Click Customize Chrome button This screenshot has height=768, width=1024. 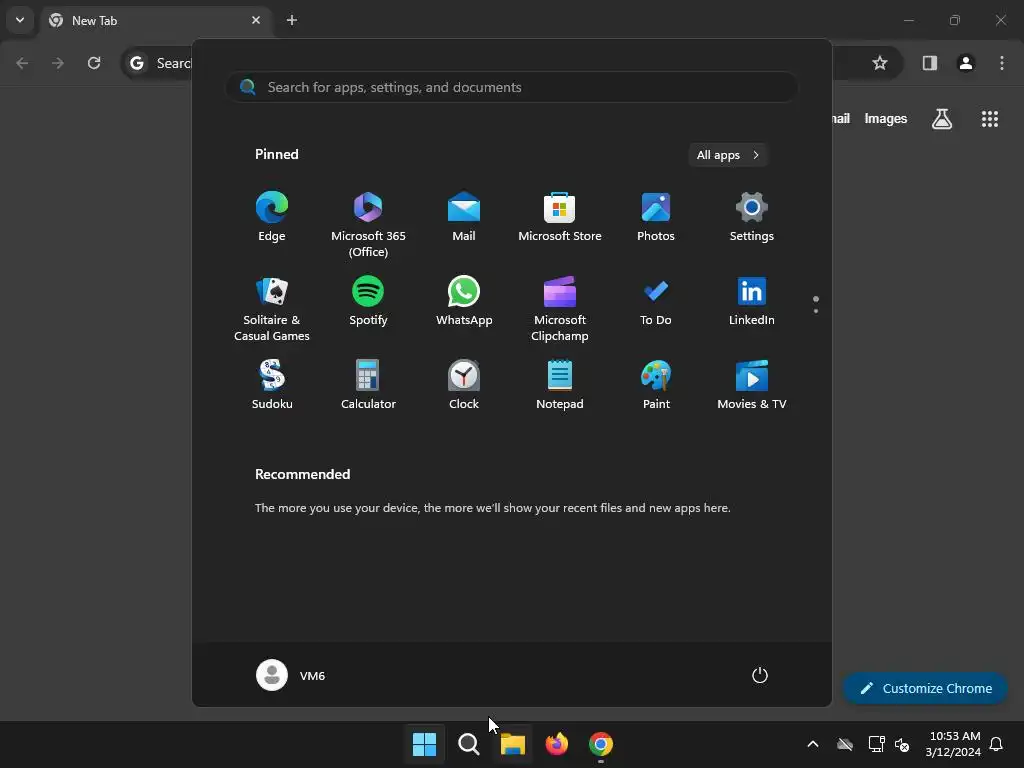[925, 688]
